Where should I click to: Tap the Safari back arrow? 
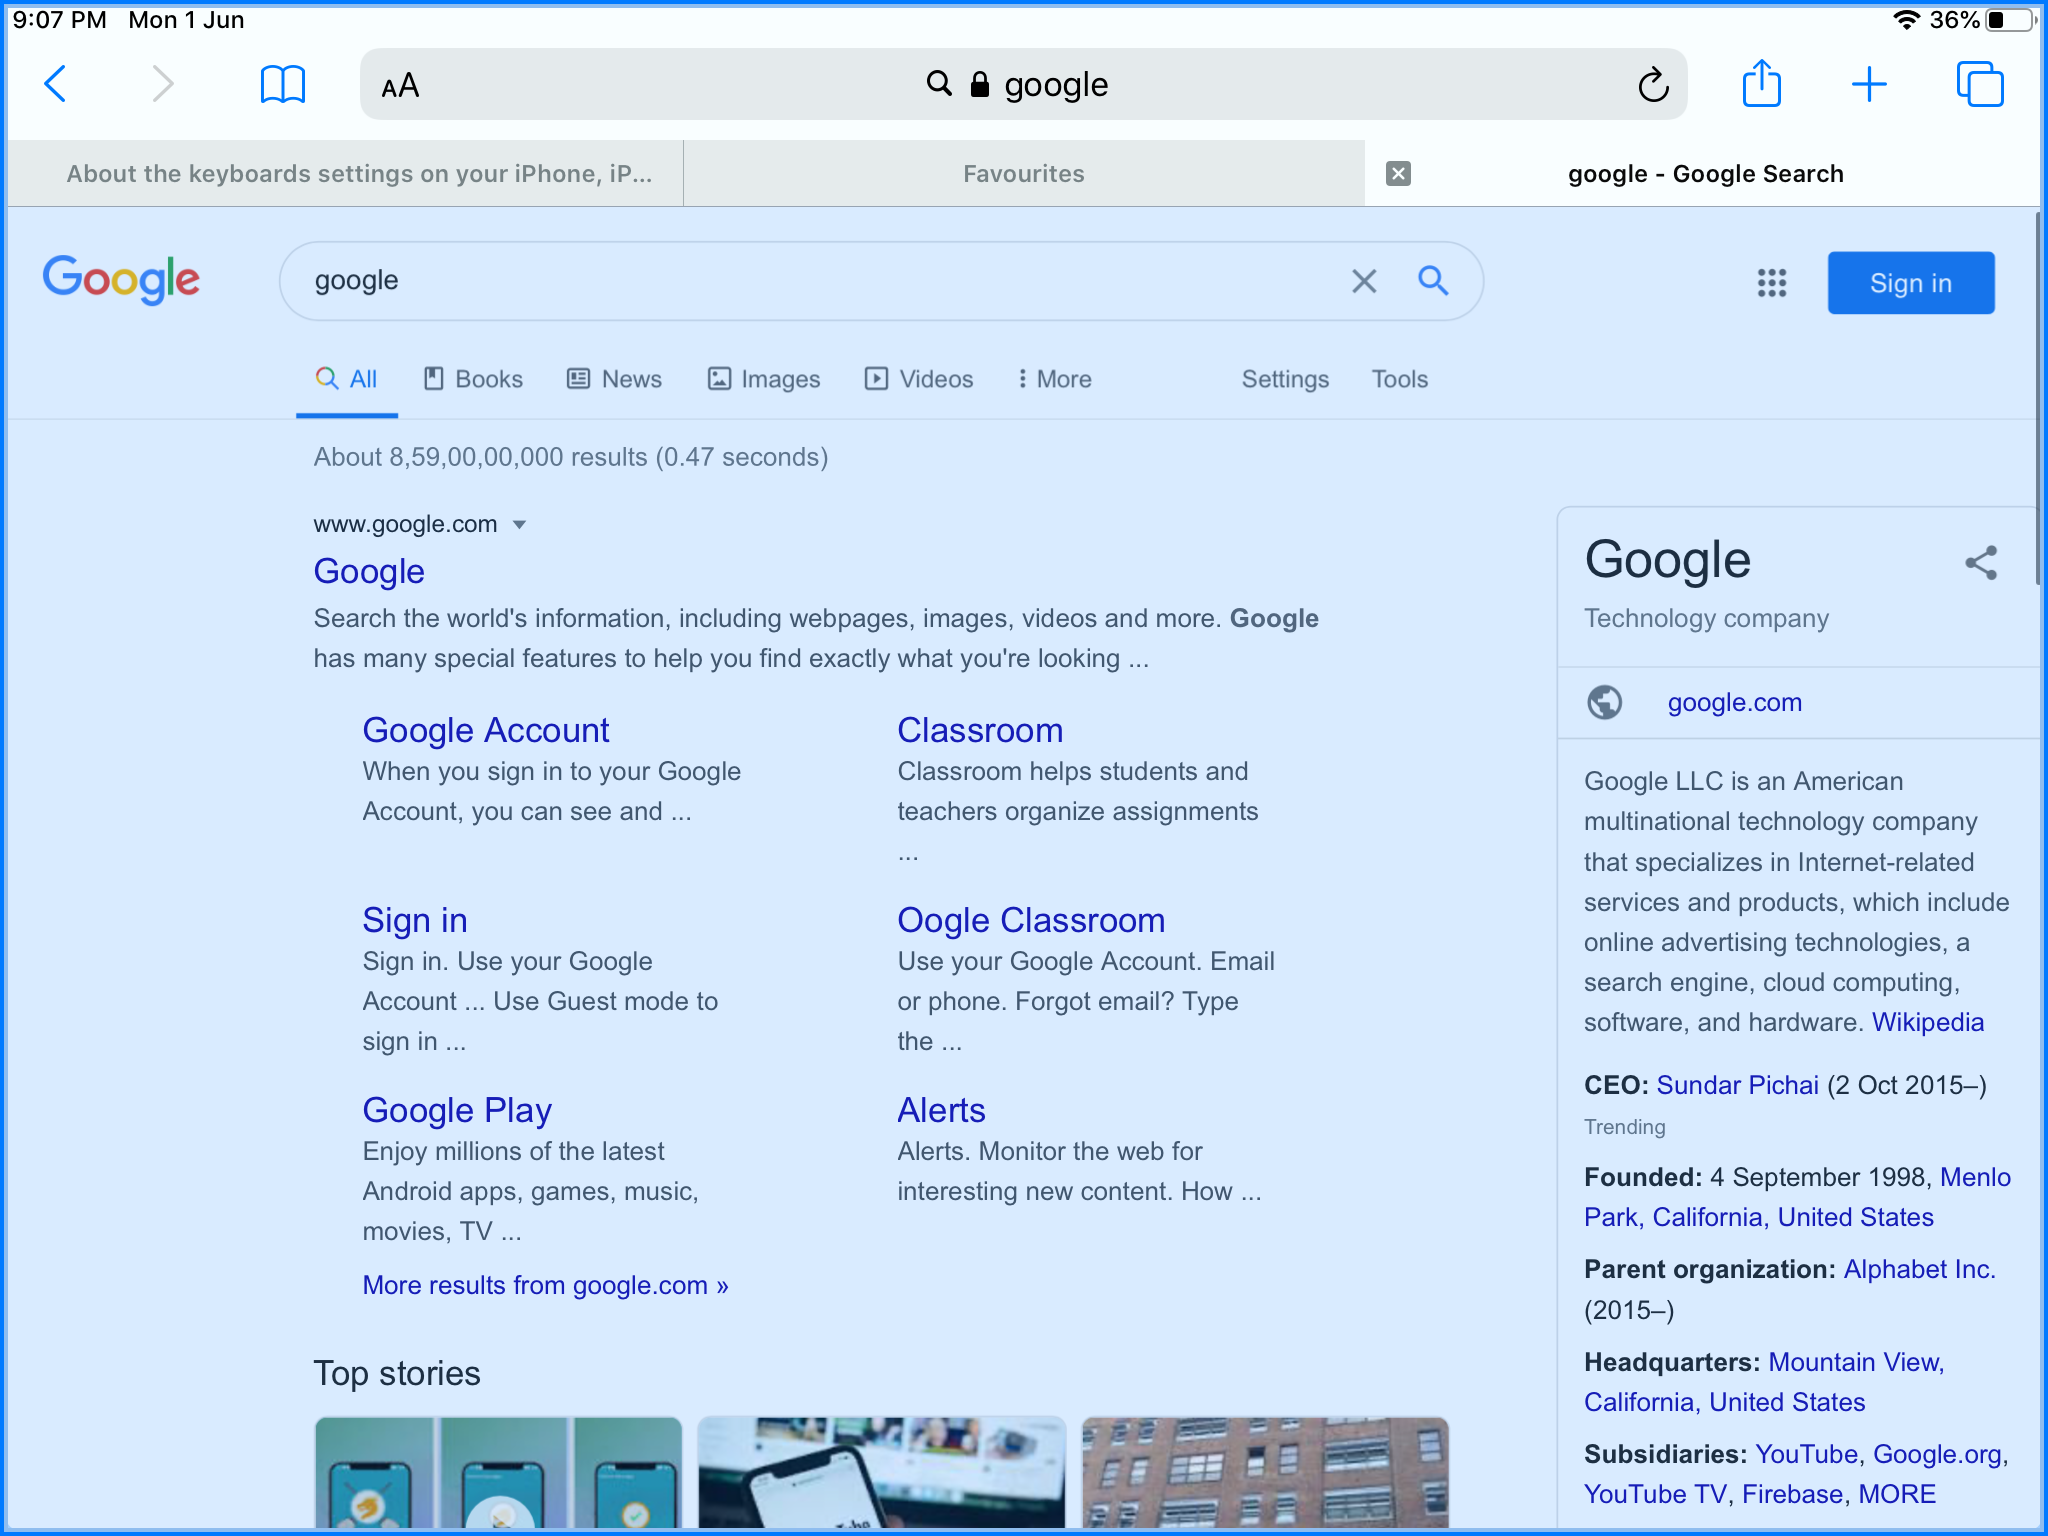point(56,84)
